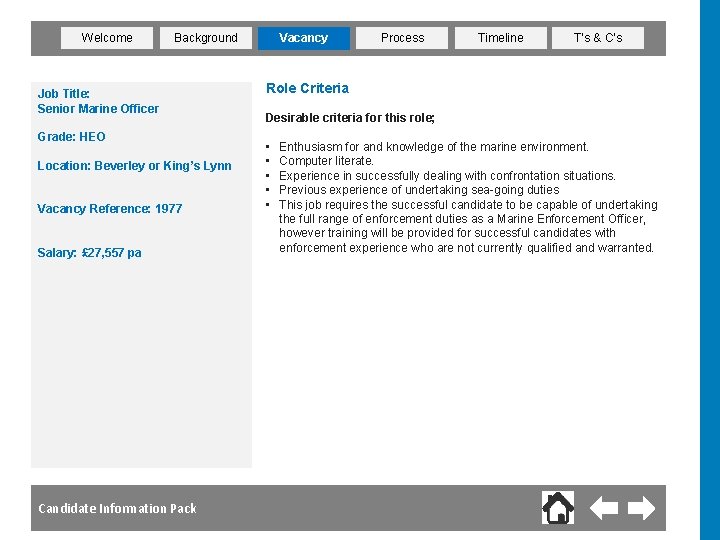This screenshot has width=720, height=540.
Task: Click the left arrow for previous page
Action: click(603, 508)
